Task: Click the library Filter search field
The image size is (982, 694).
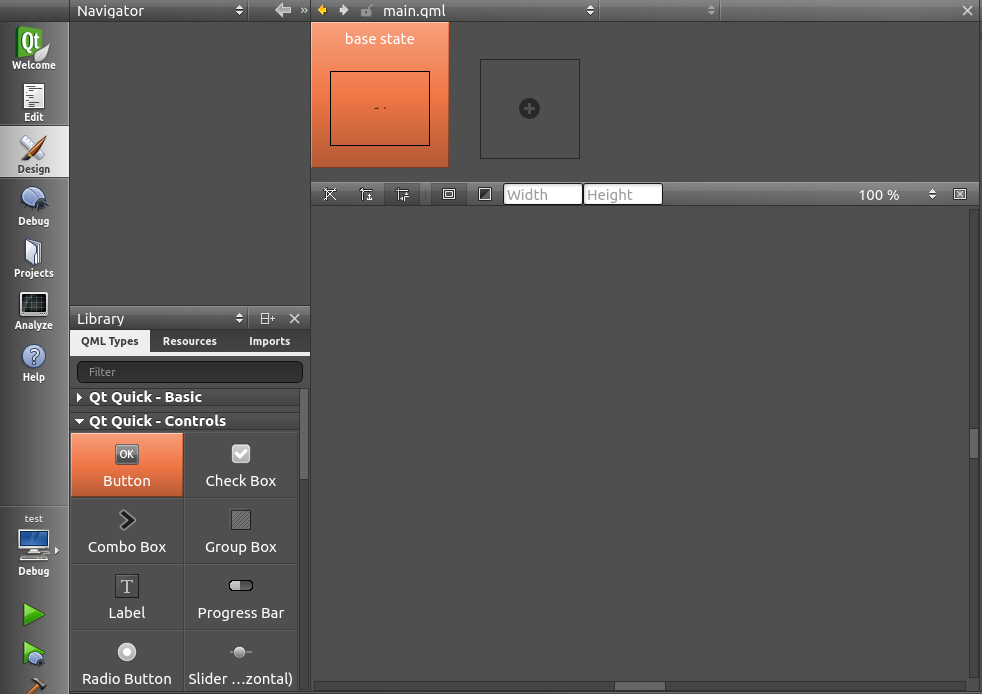Action: coord(189,372)
